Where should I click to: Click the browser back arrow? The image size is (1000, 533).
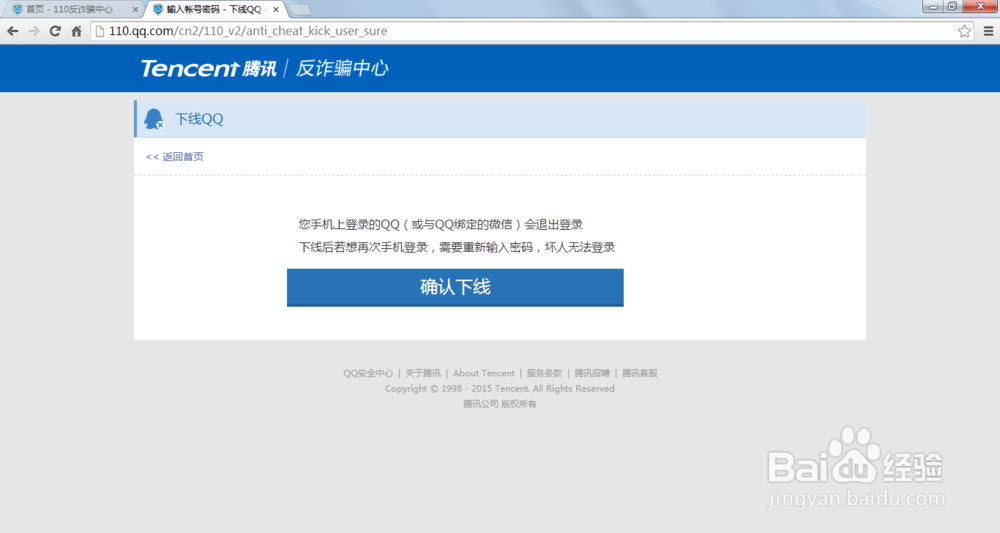(13, 31)
